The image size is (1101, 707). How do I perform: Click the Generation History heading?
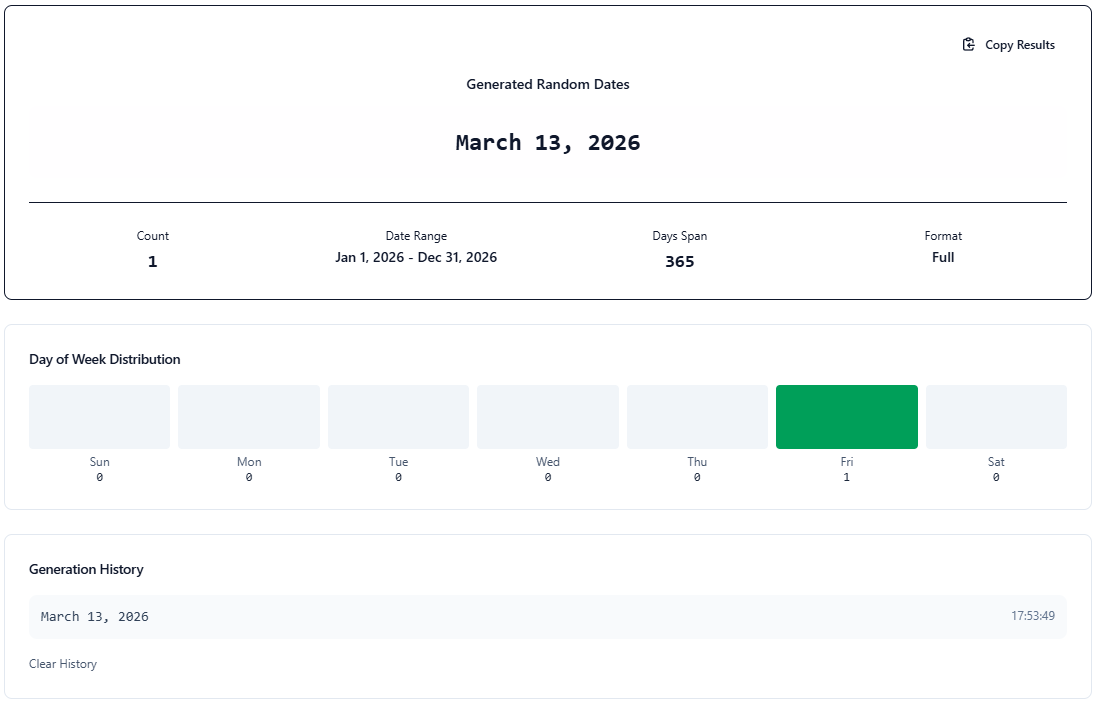[85, 569]
